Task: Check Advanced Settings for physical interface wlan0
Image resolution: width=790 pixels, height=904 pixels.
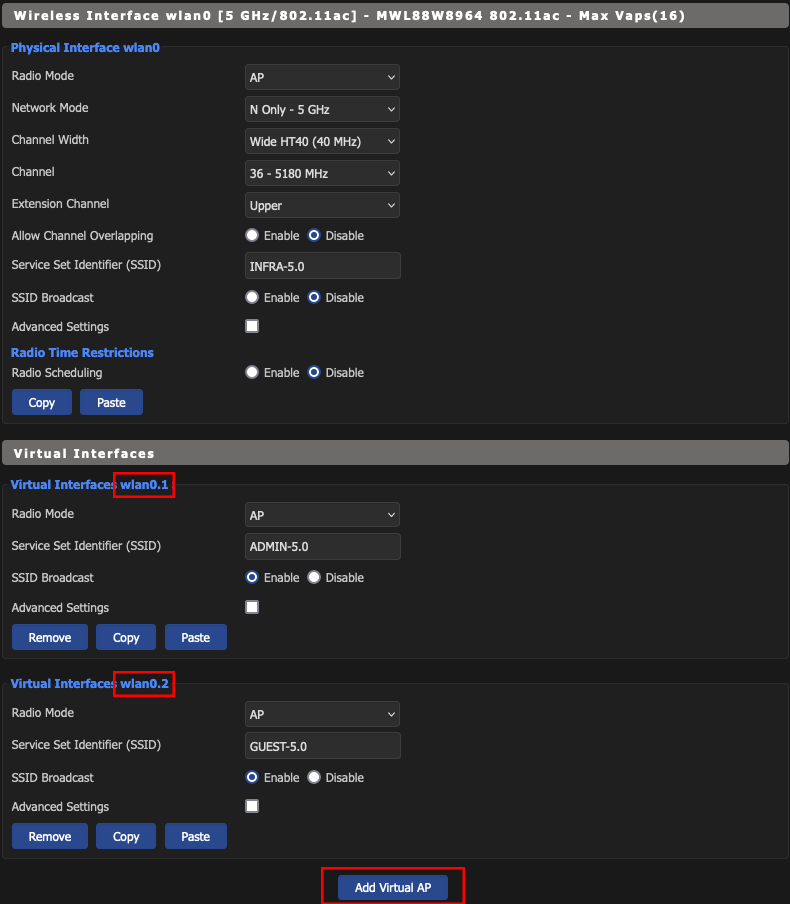Action: coord(252,326)
